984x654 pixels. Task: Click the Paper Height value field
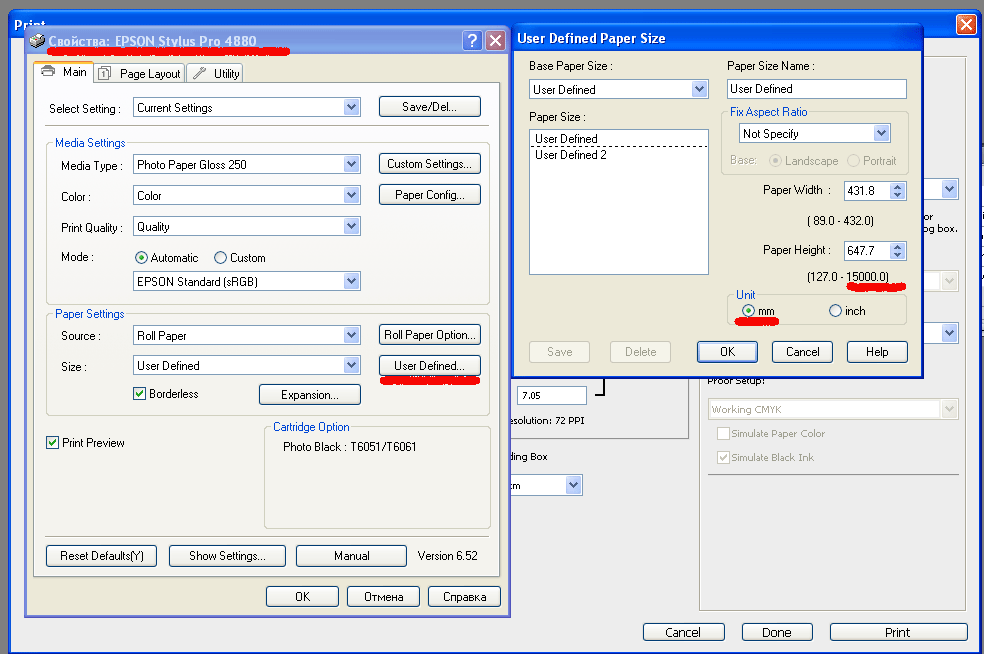867,250
